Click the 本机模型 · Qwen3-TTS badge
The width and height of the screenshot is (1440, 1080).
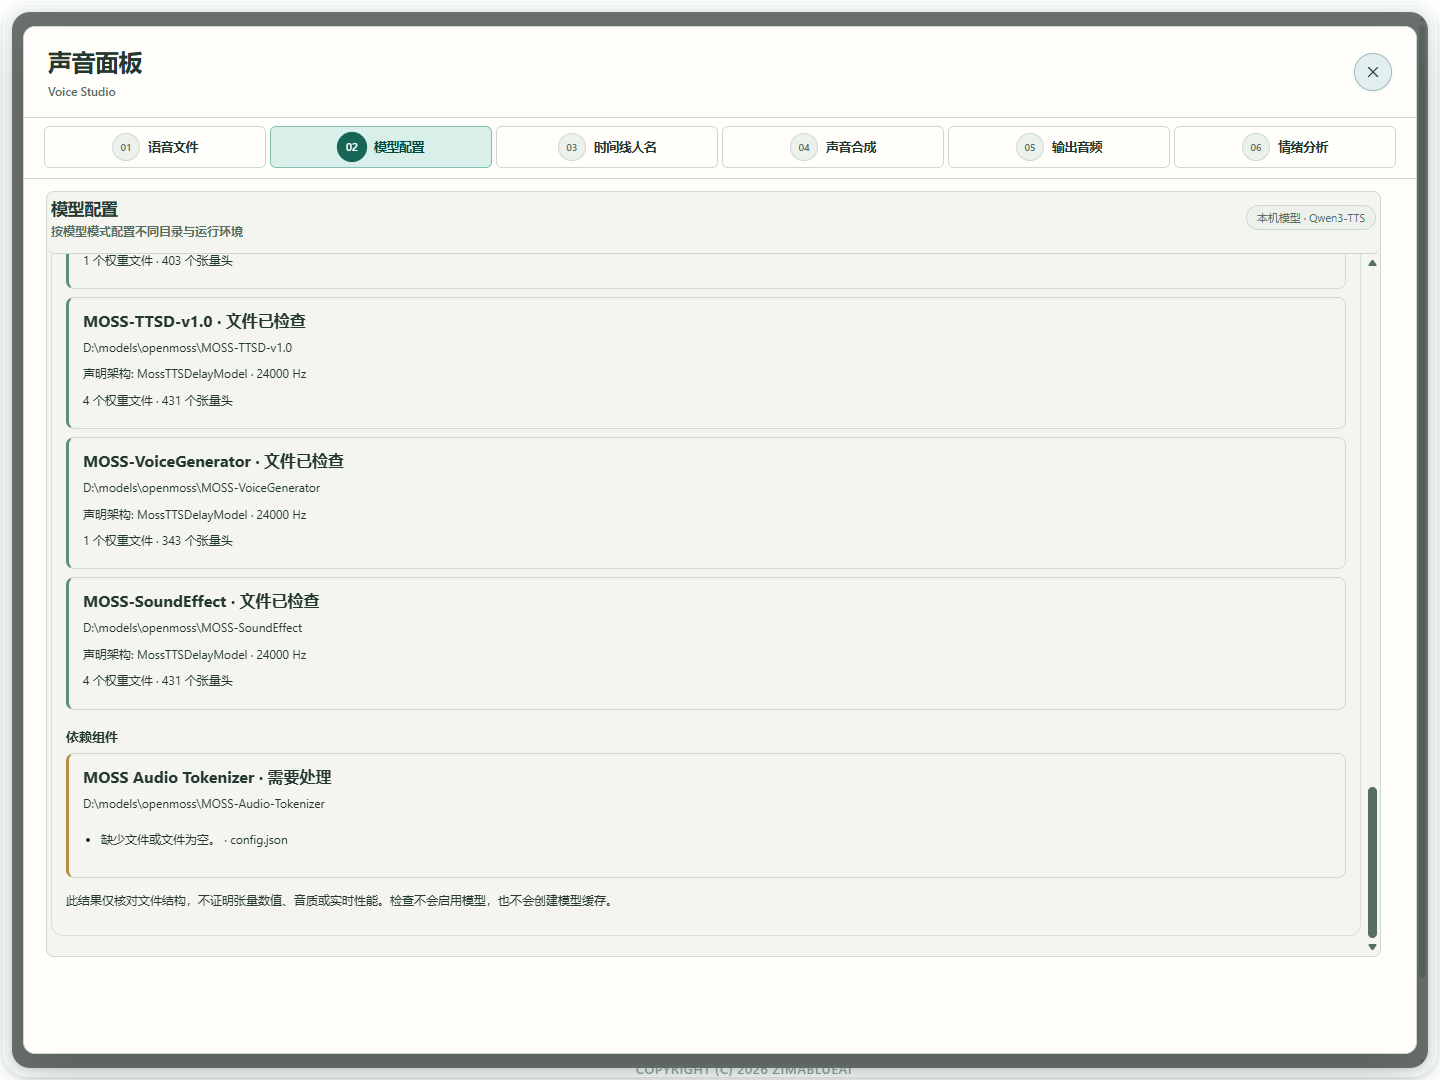point(1311,218)
